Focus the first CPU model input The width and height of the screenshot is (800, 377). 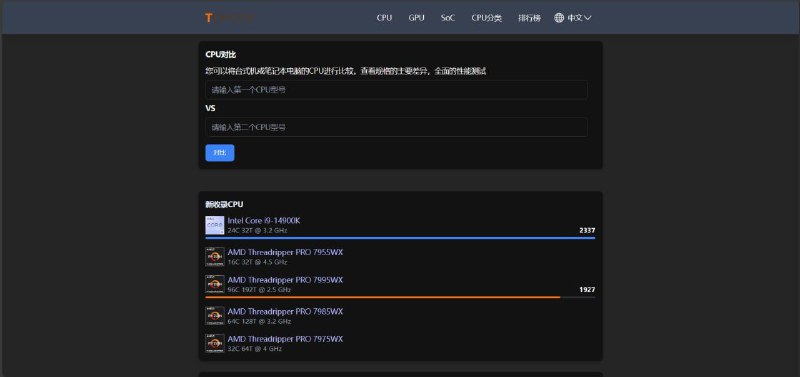point(396,90)
